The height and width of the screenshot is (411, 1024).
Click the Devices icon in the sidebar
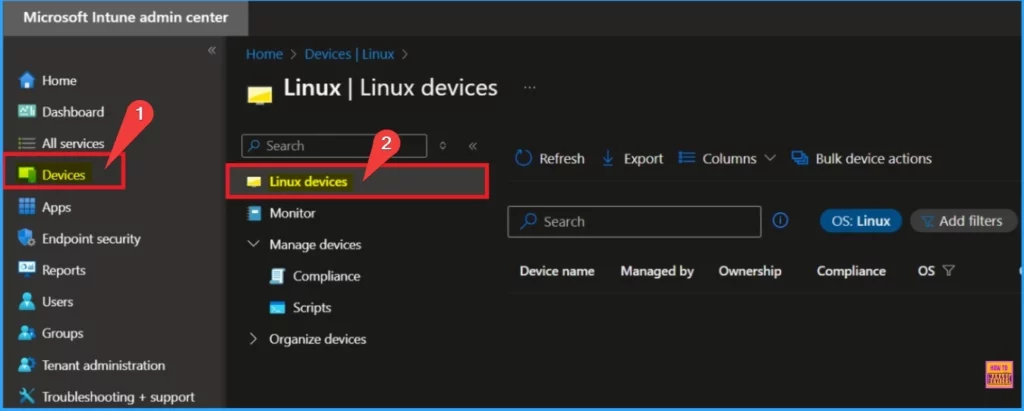pyautogui.click(x=27, y=175)
